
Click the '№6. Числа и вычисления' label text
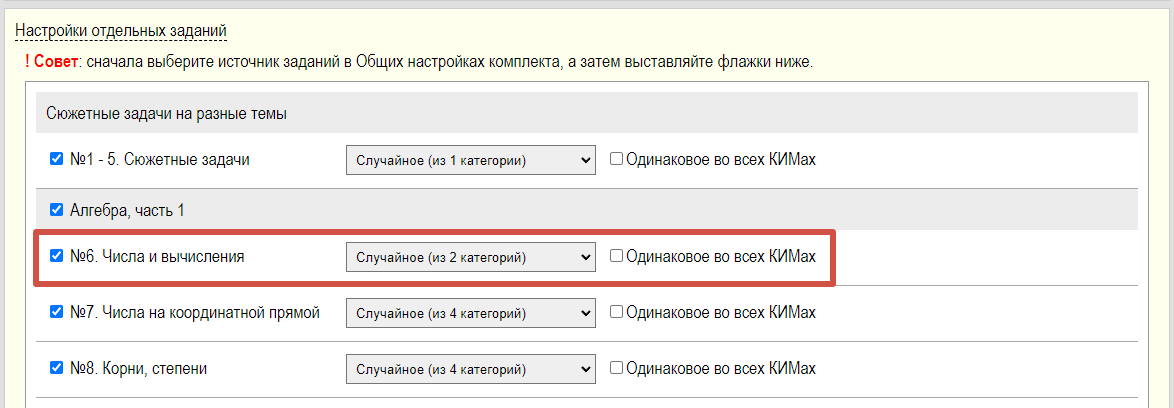click(x=157, y=257)
